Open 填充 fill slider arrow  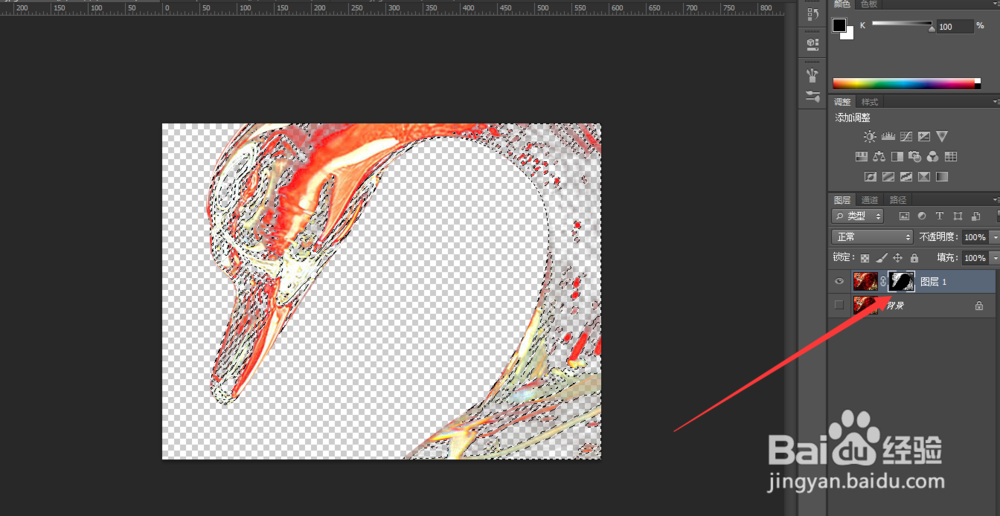pyautogui.click(x=995, y=258)
